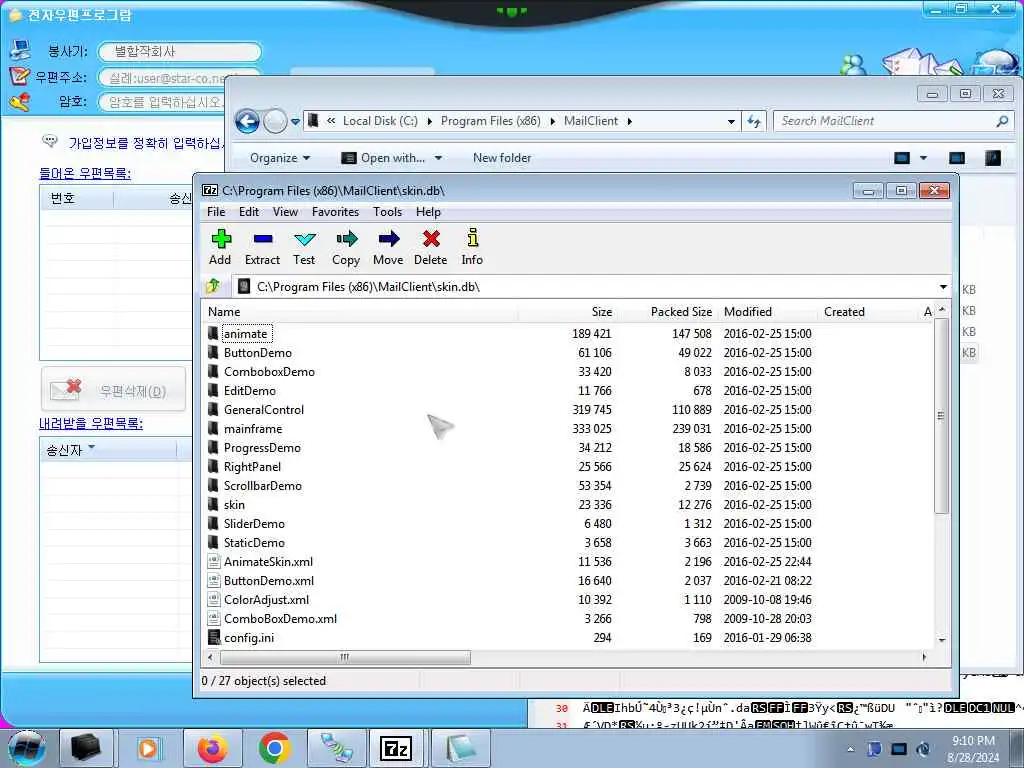Select the animate folder
This screenshot has width=1024, height=768.
(246, 334)
